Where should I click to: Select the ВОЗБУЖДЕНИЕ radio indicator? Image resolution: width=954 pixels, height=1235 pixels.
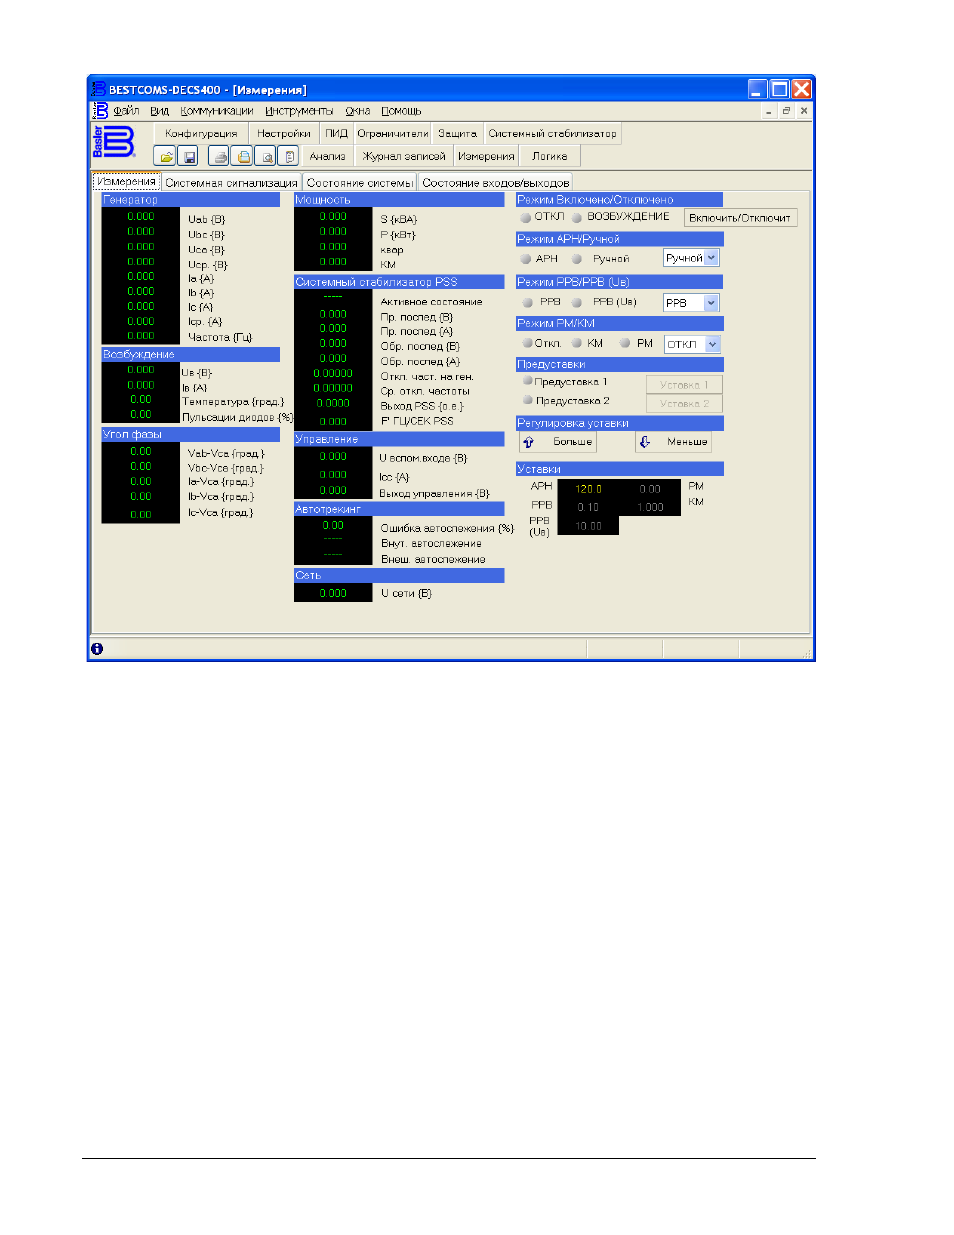[577, 217]
